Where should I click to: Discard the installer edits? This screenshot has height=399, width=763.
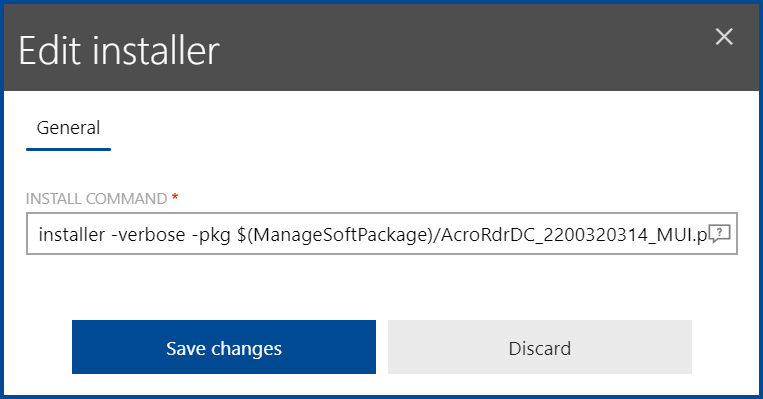coord(540,347)
